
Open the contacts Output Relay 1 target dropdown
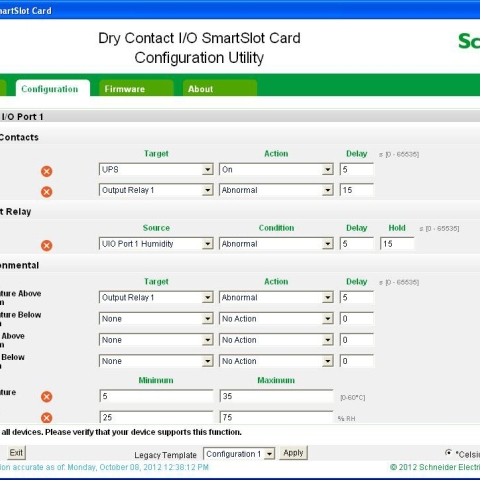156,190
